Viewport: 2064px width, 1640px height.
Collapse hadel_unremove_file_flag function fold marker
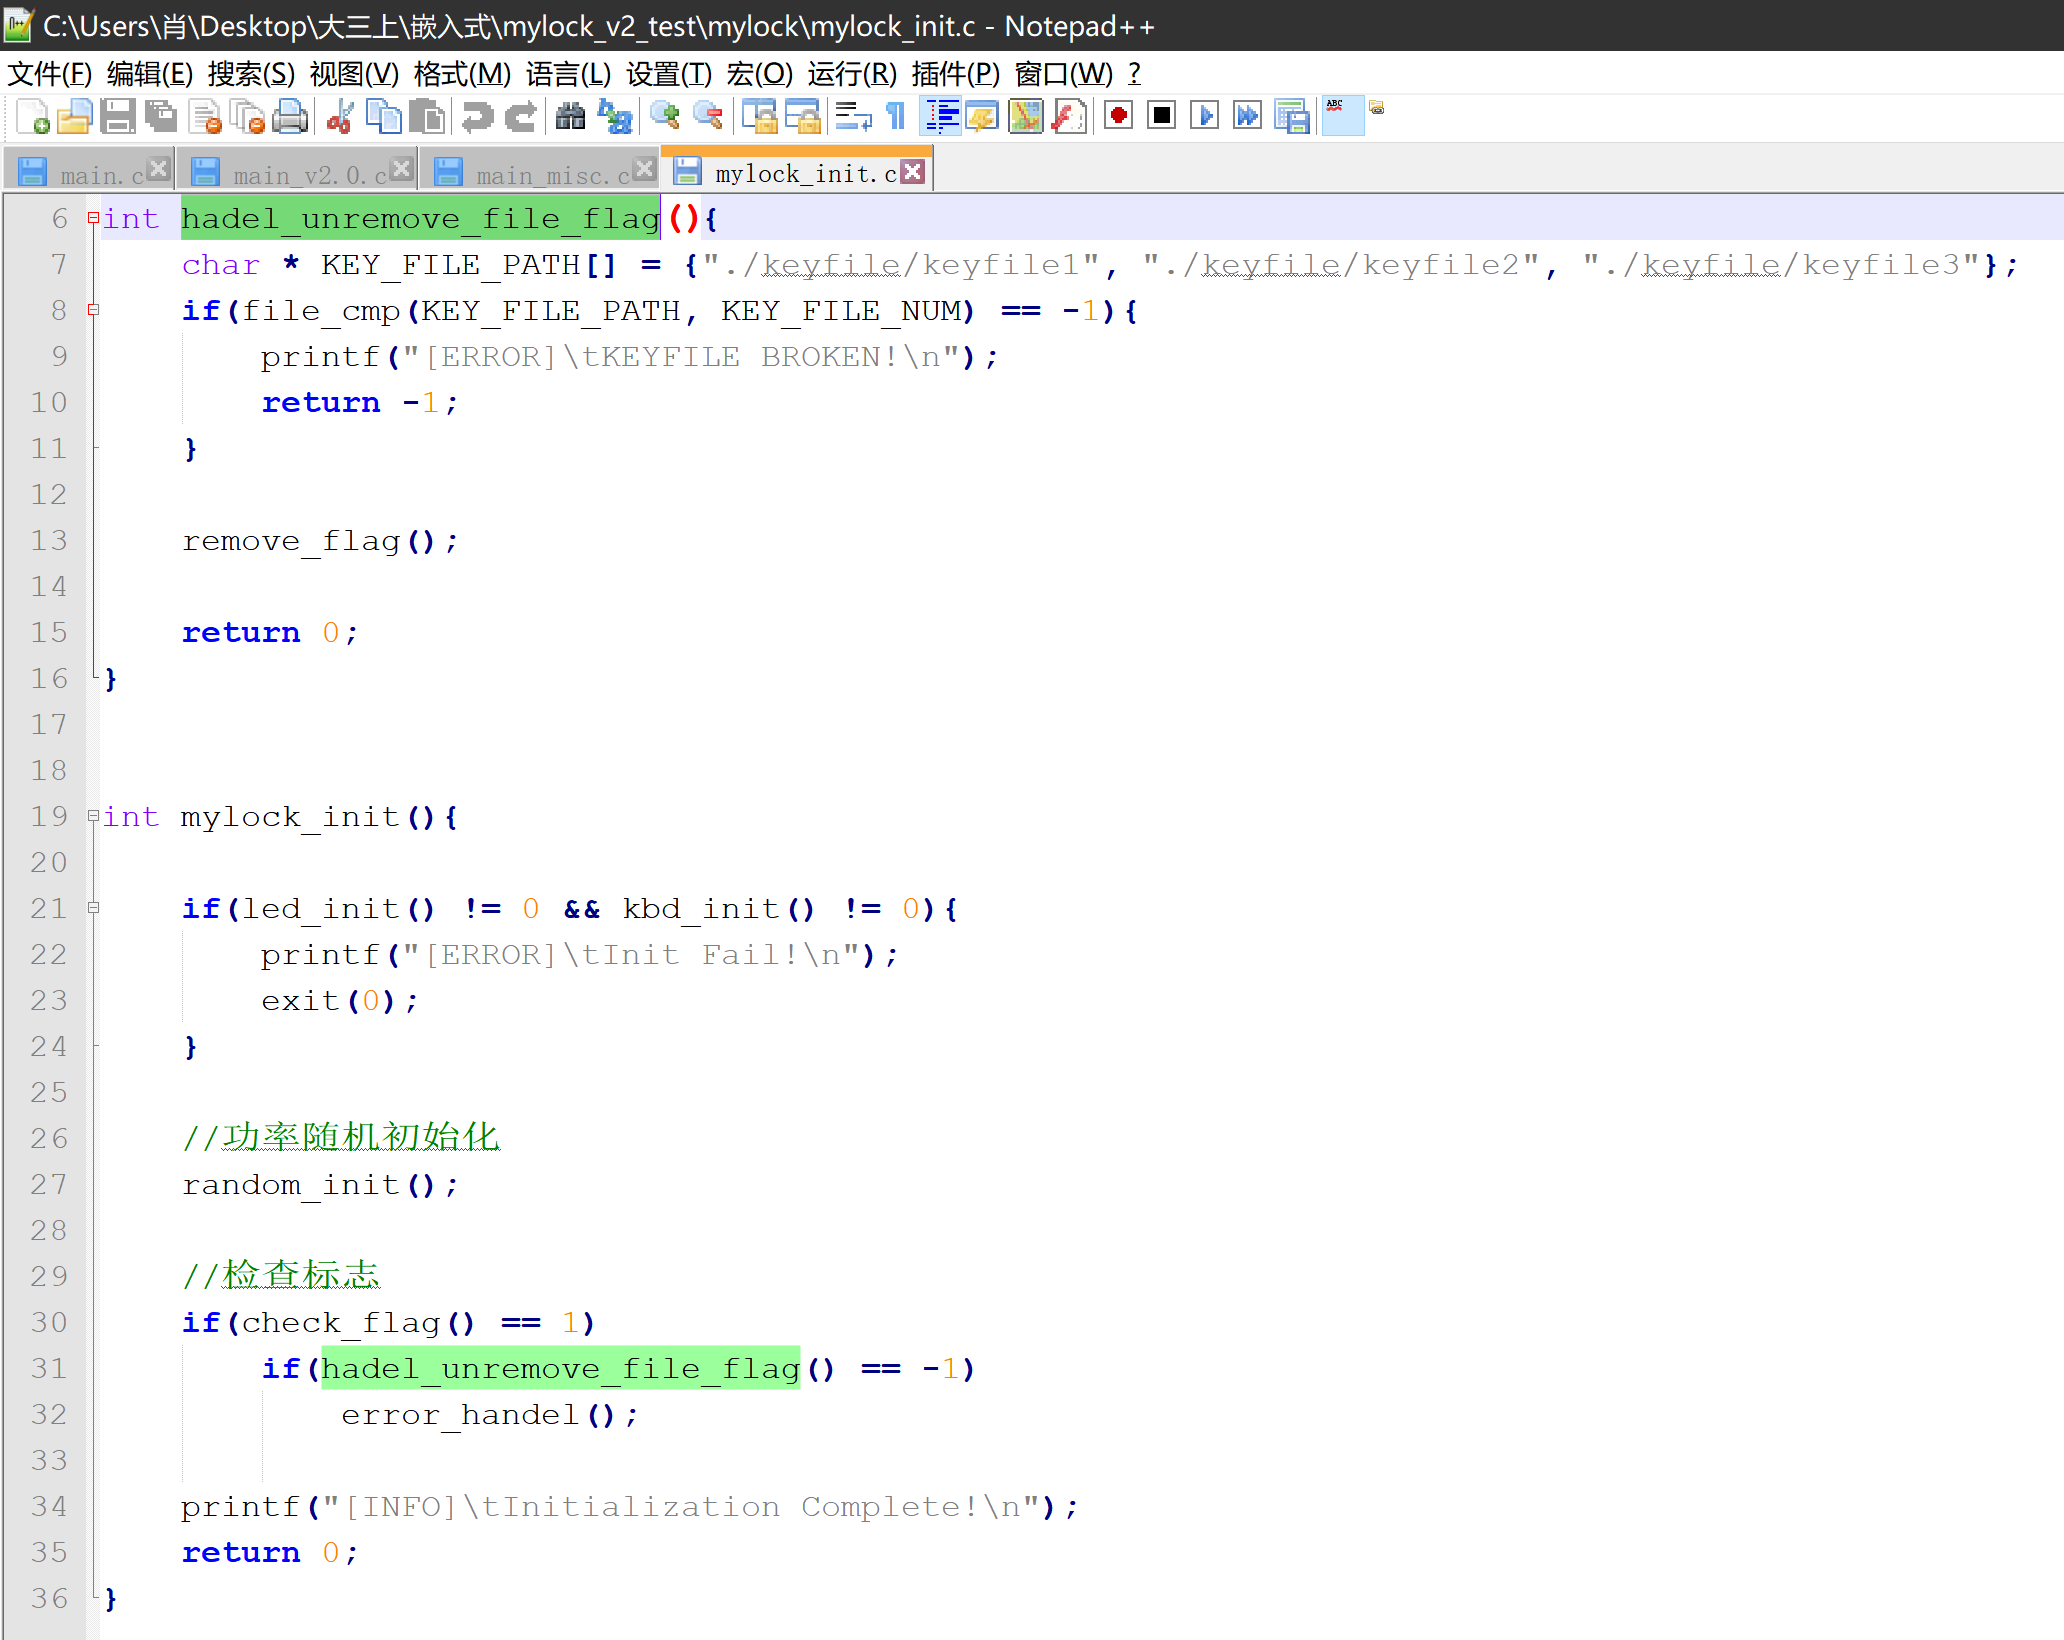(x=93, y=218)
